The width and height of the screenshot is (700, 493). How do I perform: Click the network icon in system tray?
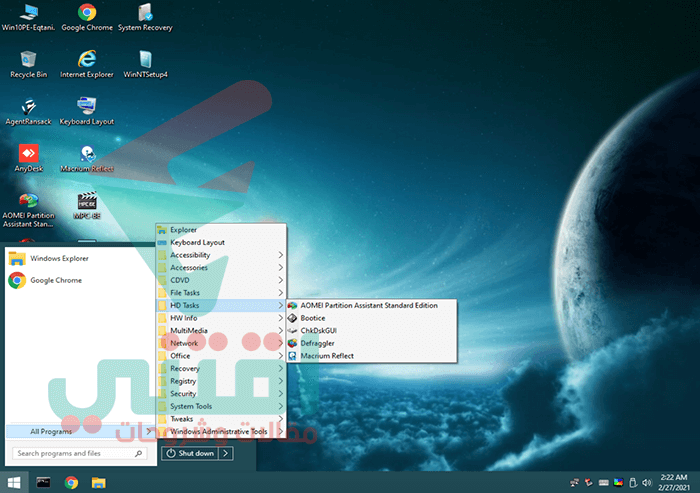575,482
